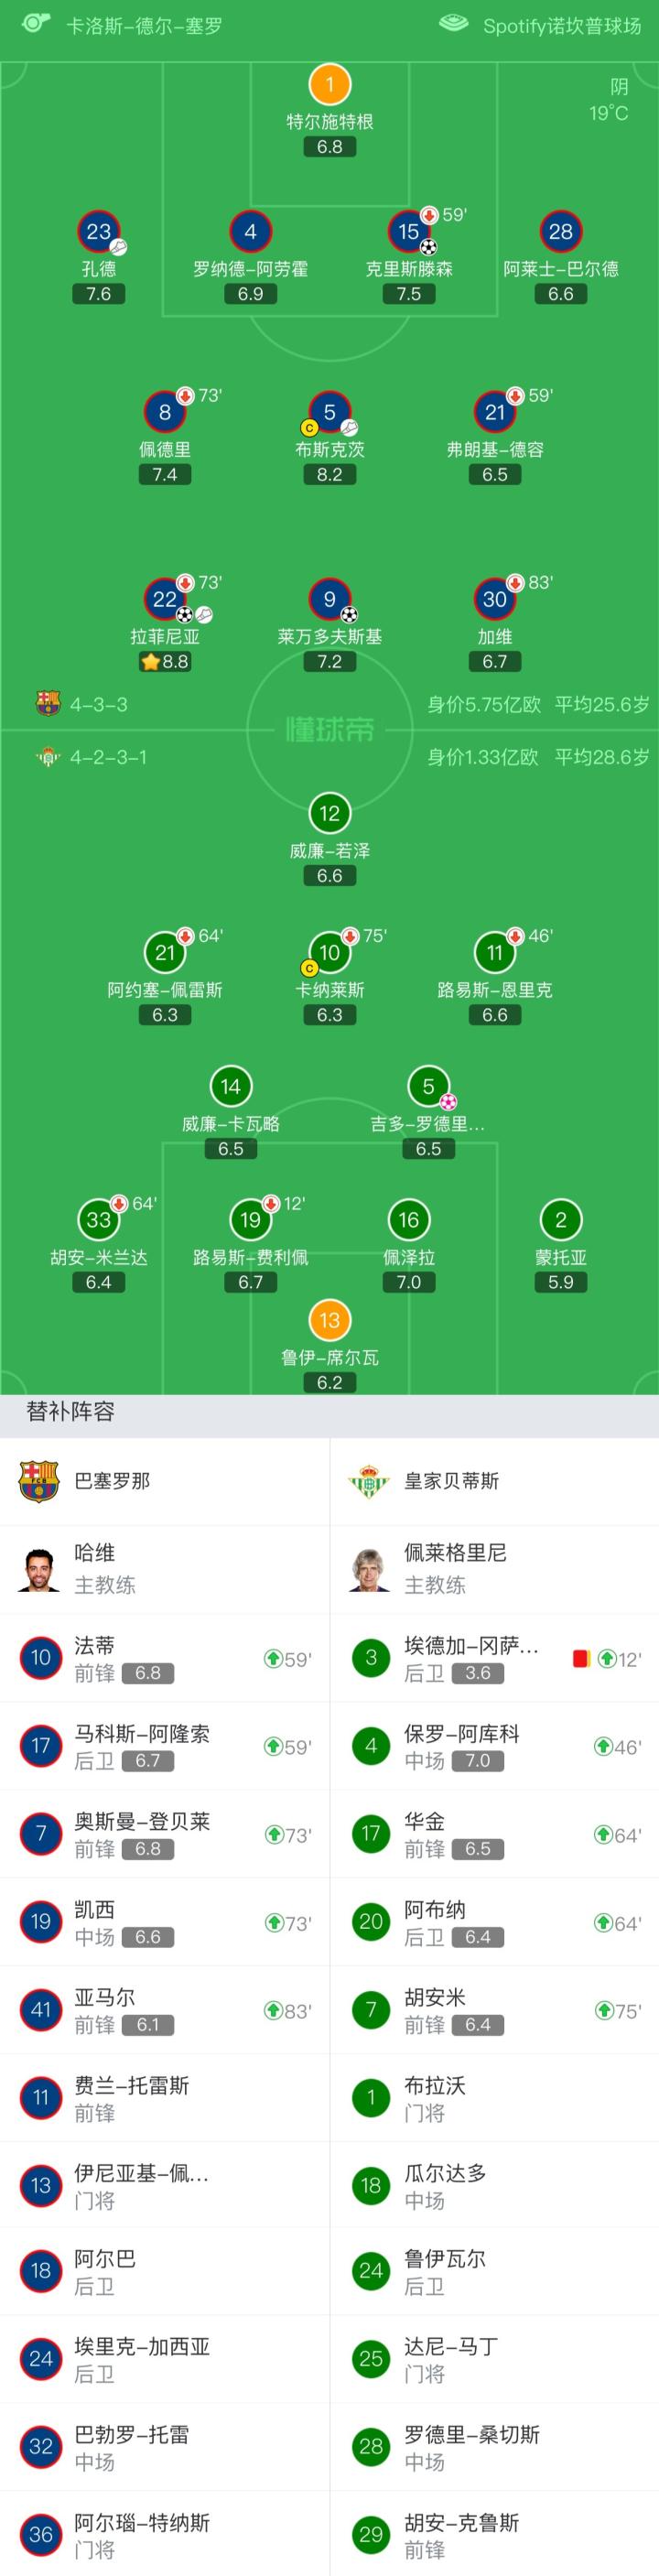Image resolution: width=659 pixels, height=2576 pixels.
Task: Tap 布斯克茨's number 5 captain badge
Action: [x=329, y=412]
